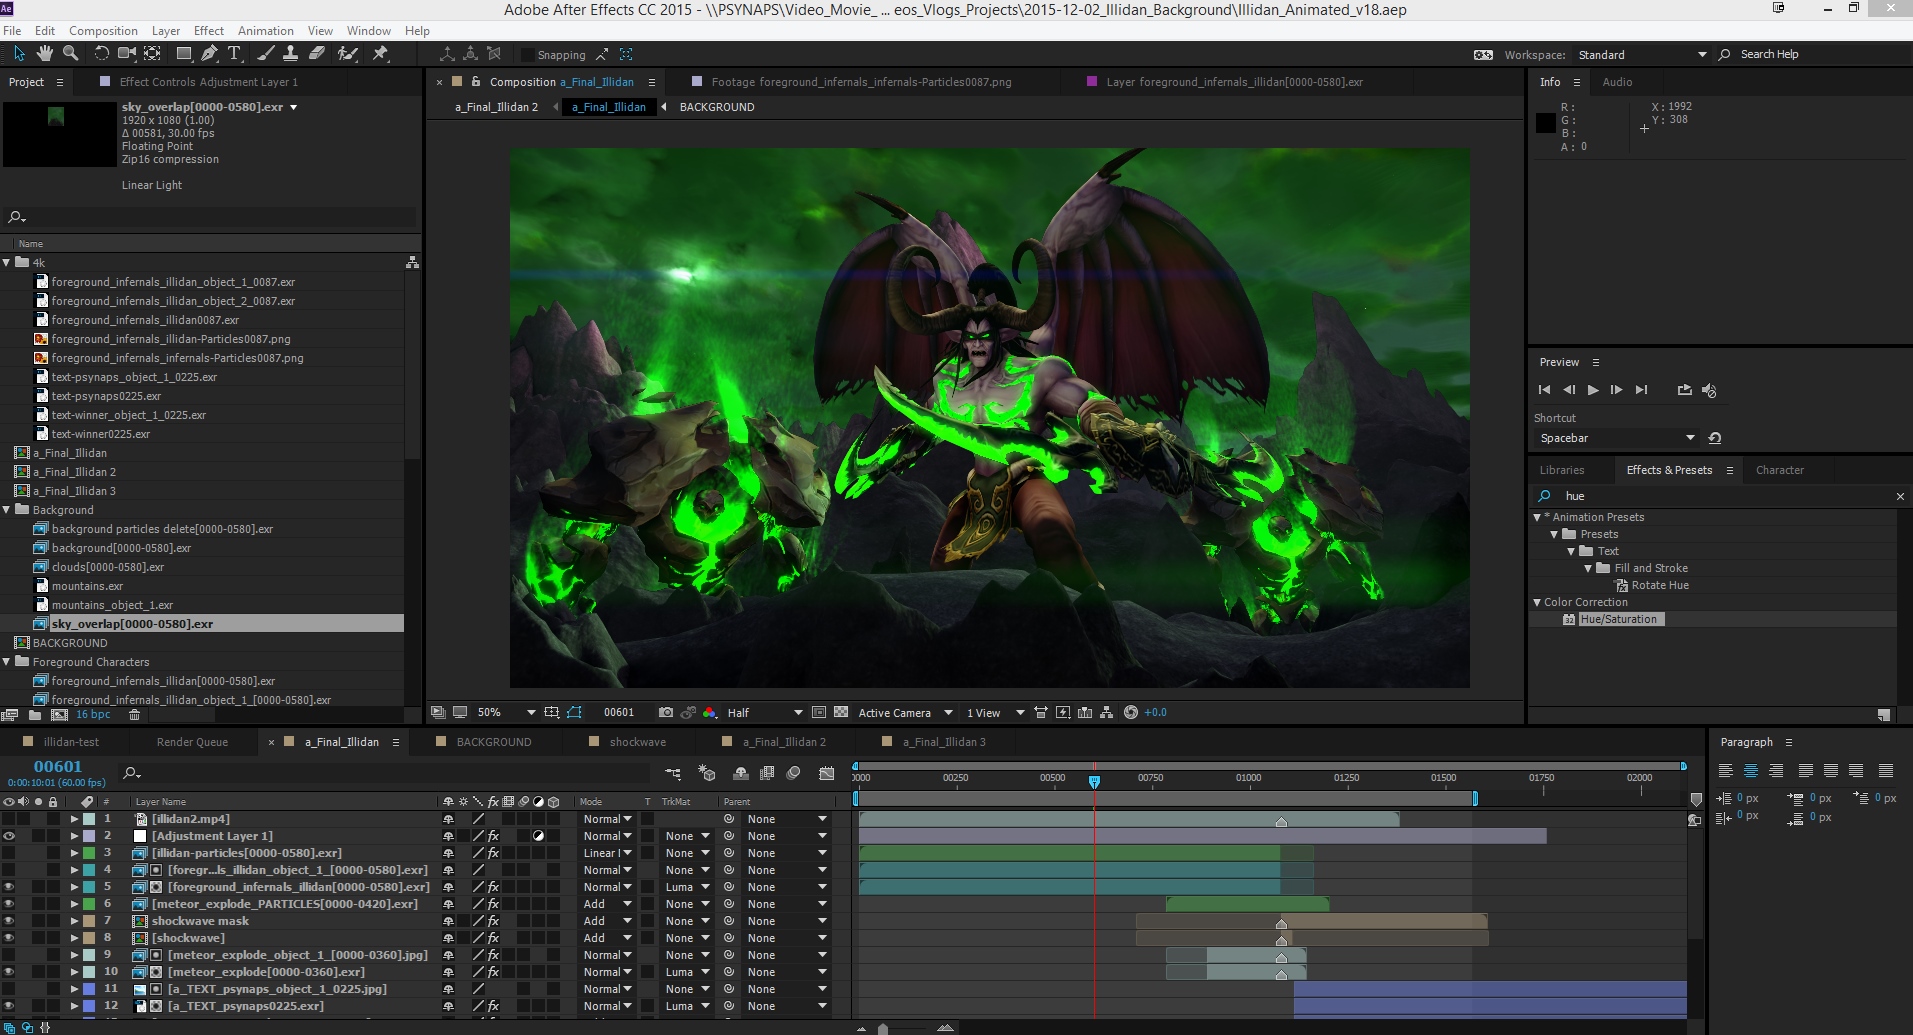
Task: Open the Workspace Standard dropdown
Action: pyautogui.click(x=1642, y=54)
